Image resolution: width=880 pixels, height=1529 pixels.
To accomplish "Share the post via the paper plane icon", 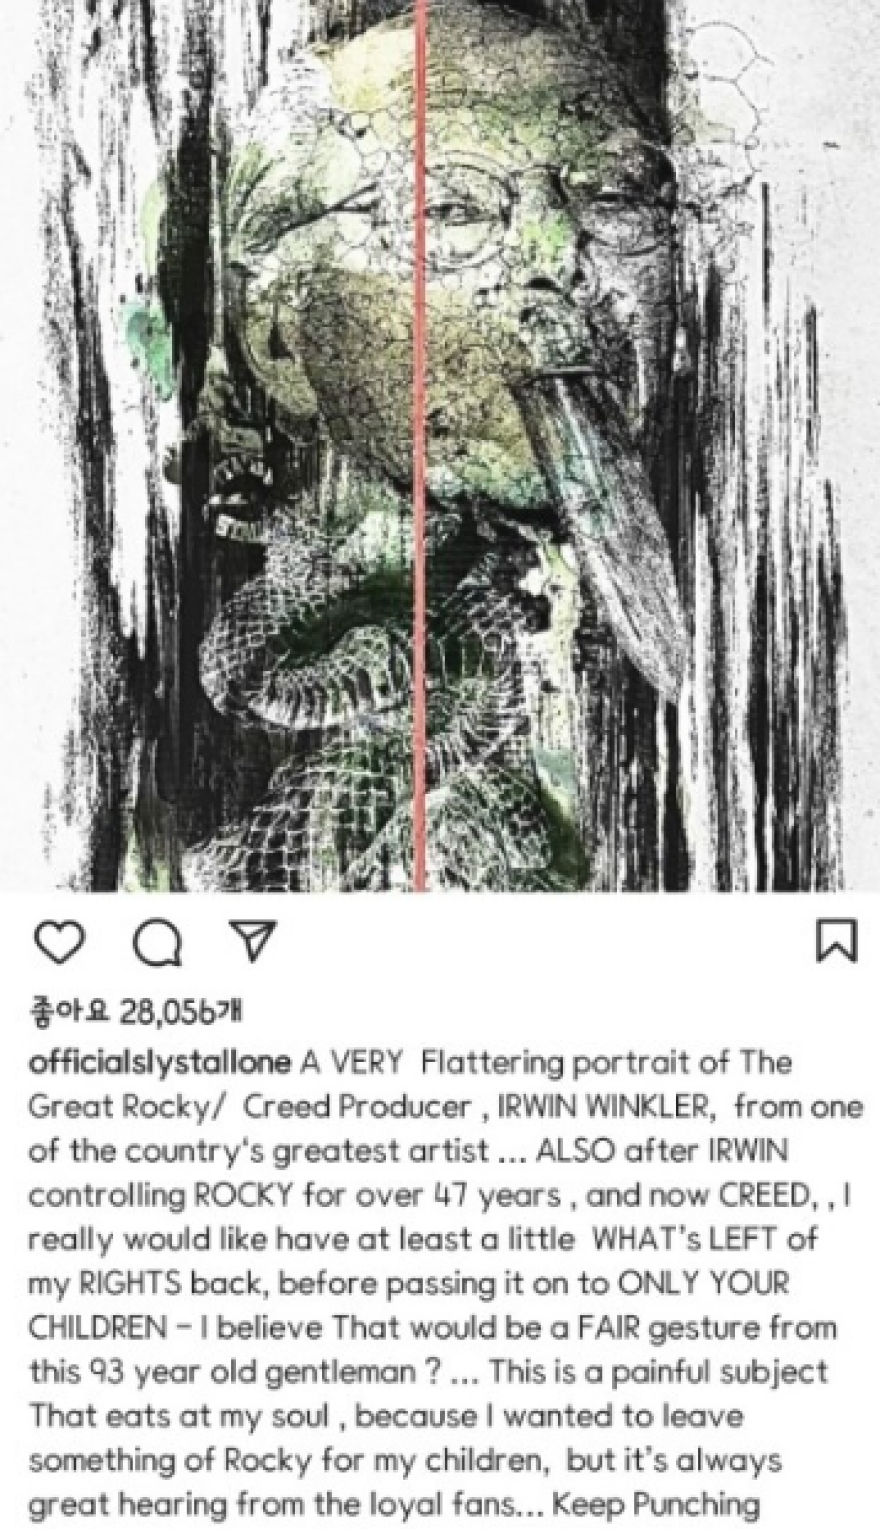I will (x=252, y=940).
